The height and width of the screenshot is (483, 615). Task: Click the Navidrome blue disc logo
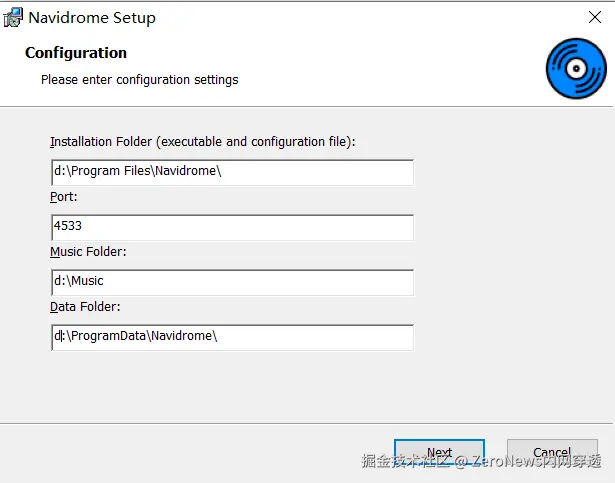tap(576, 68)
